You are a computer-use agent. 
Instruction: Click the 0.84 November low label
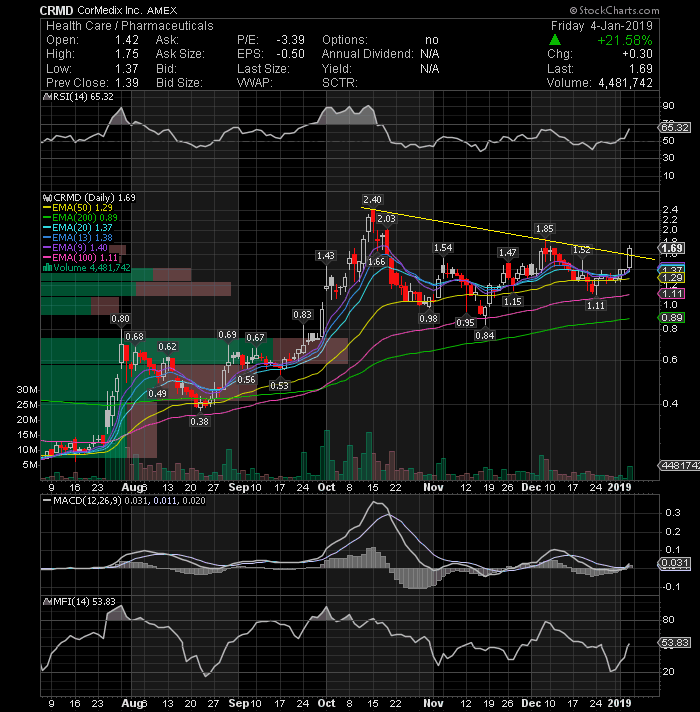pyautogui.click(x=484, y=336)
